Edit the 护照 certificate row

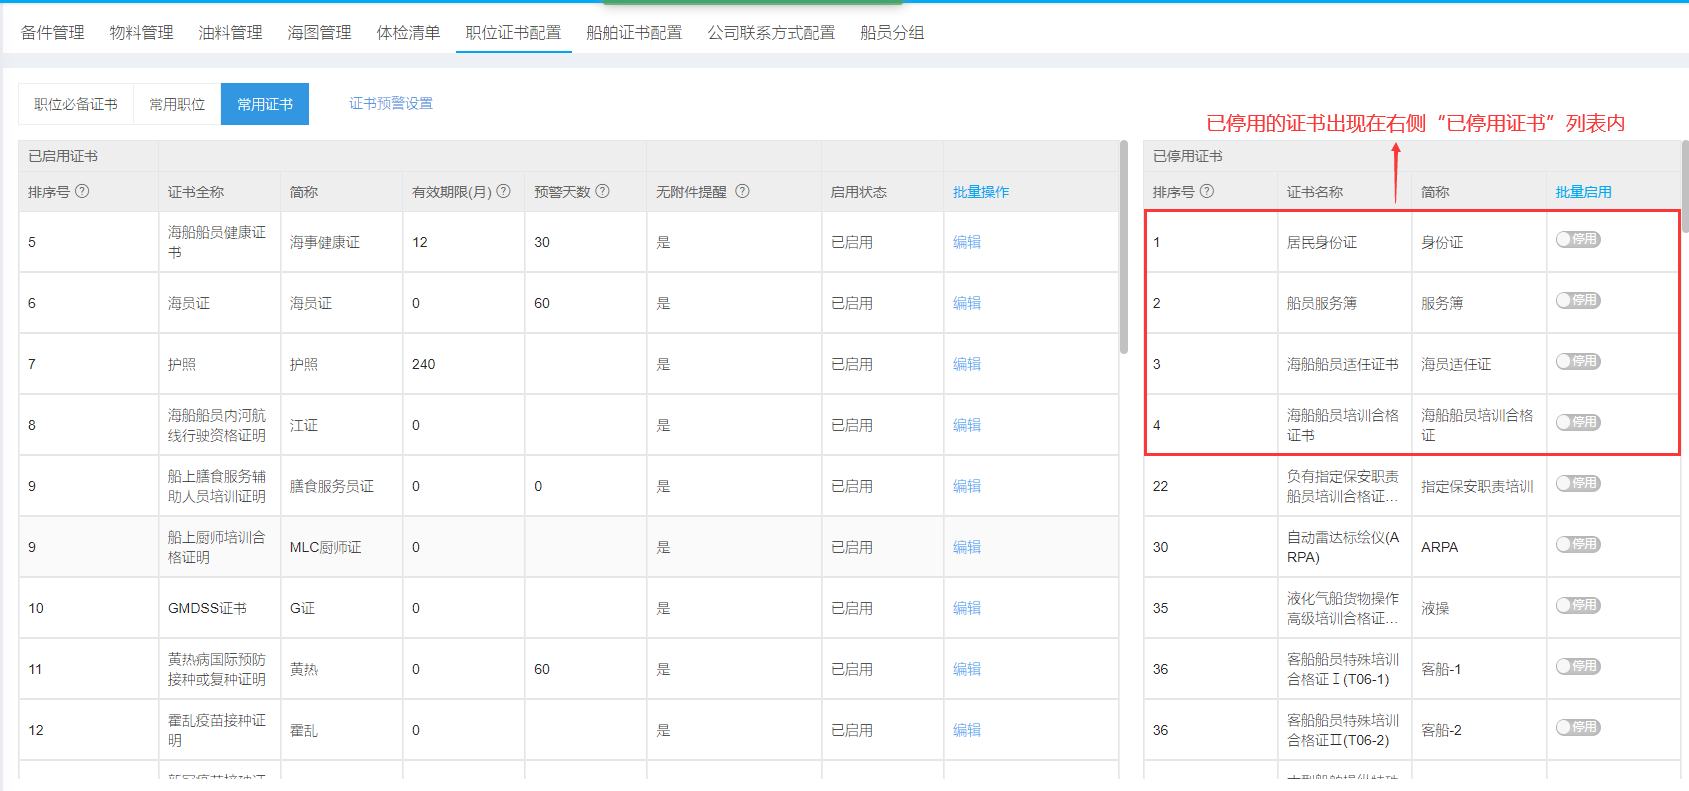coord(967,364)
